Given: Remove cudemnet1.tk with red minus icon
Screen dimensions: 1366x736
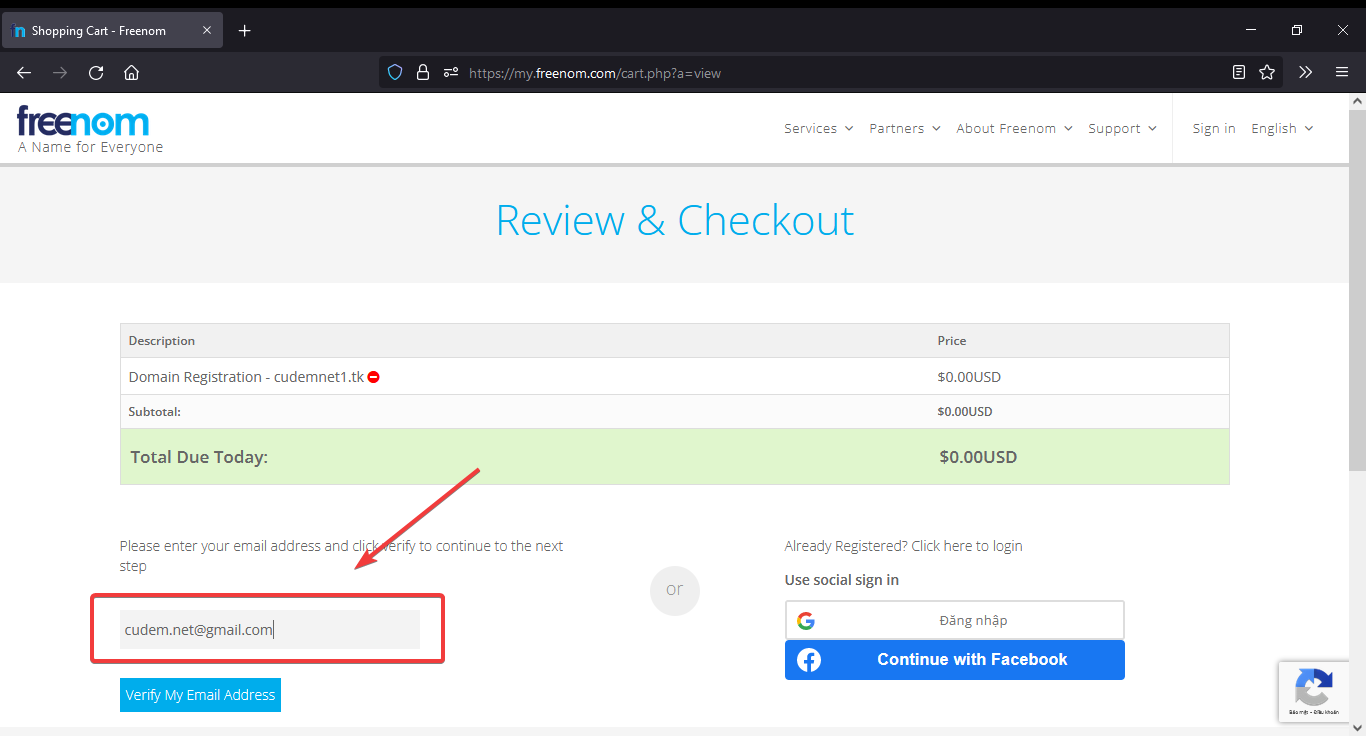Looking at the screenshot, I should [x=373, y=377].
